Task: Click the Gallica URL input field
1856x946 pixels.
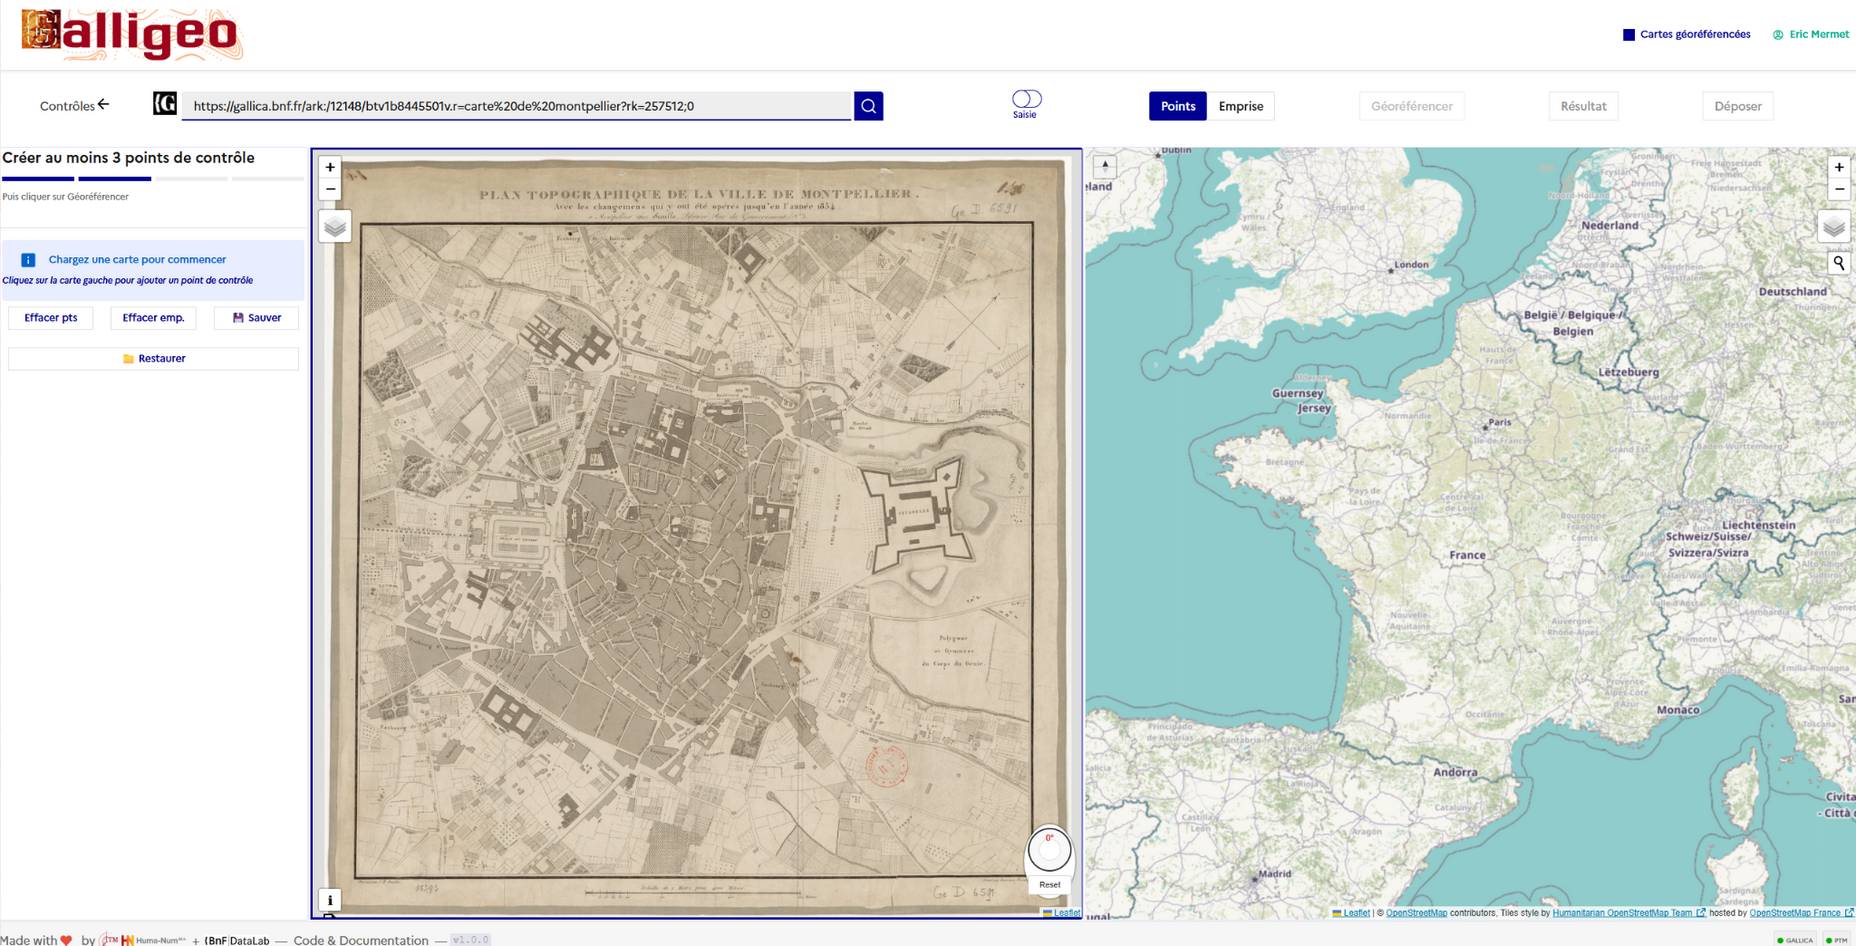Action: click(516, 106)
